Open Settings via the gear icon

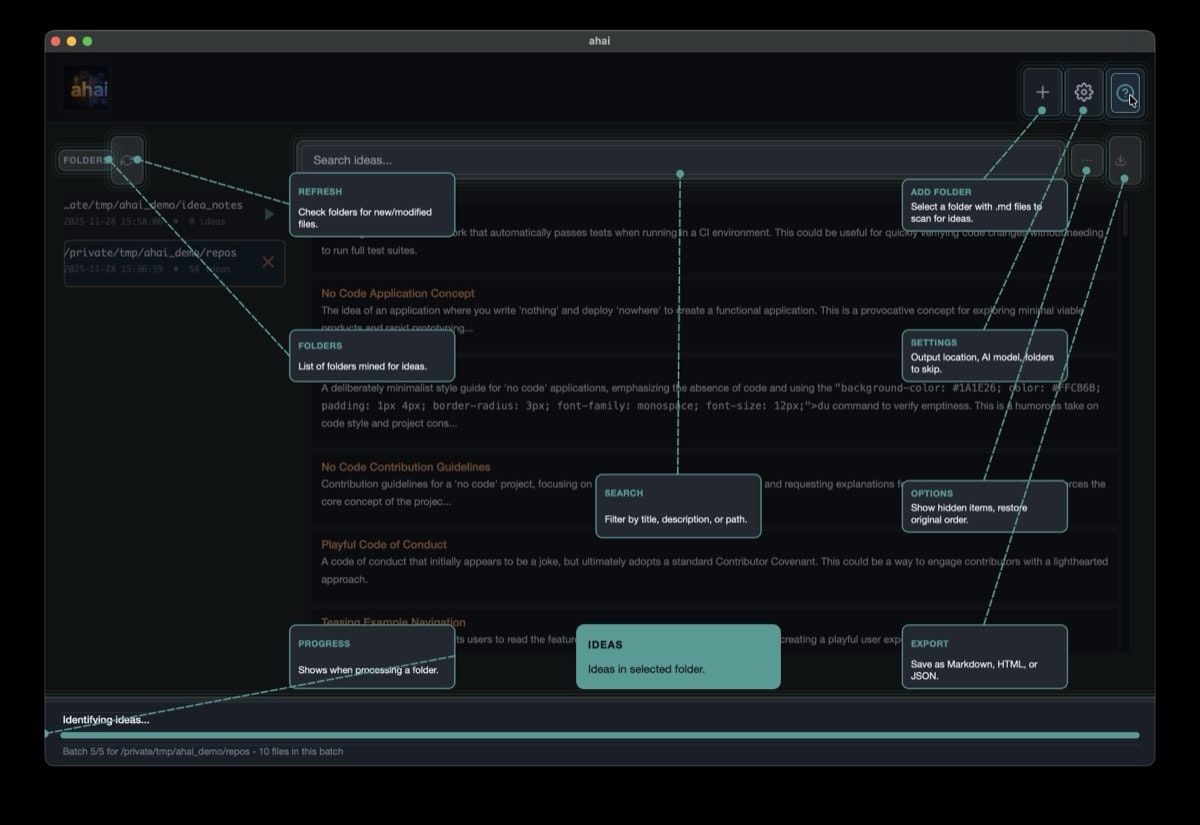(x=1083, y=91)
